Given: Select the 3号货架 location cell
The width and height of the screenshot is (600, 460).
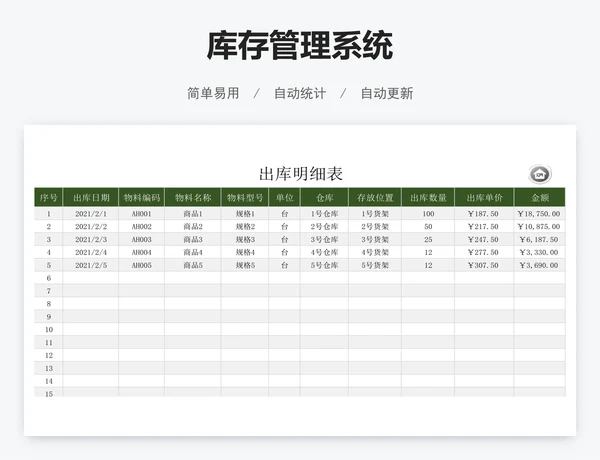Looking at the screenshot, I should [375, 240].
